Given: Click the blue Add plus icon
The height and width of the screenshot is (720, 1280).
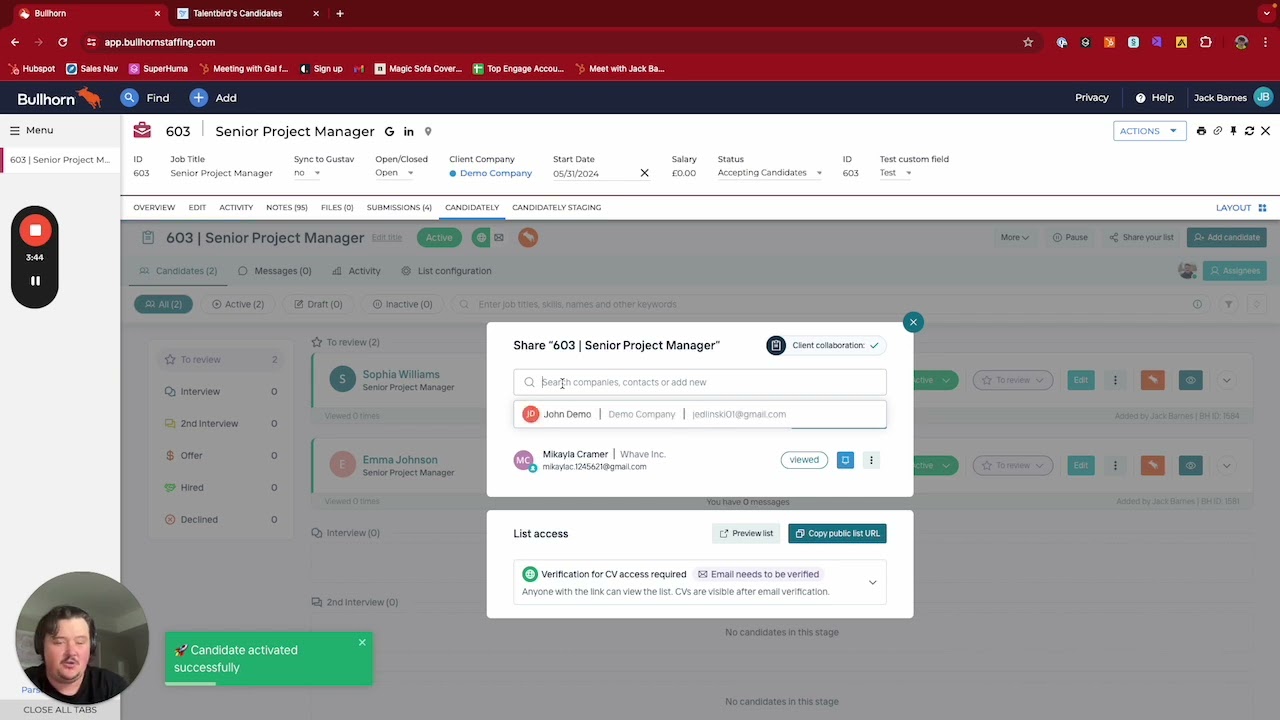Looking at the screenshot, I should point(198,98).
